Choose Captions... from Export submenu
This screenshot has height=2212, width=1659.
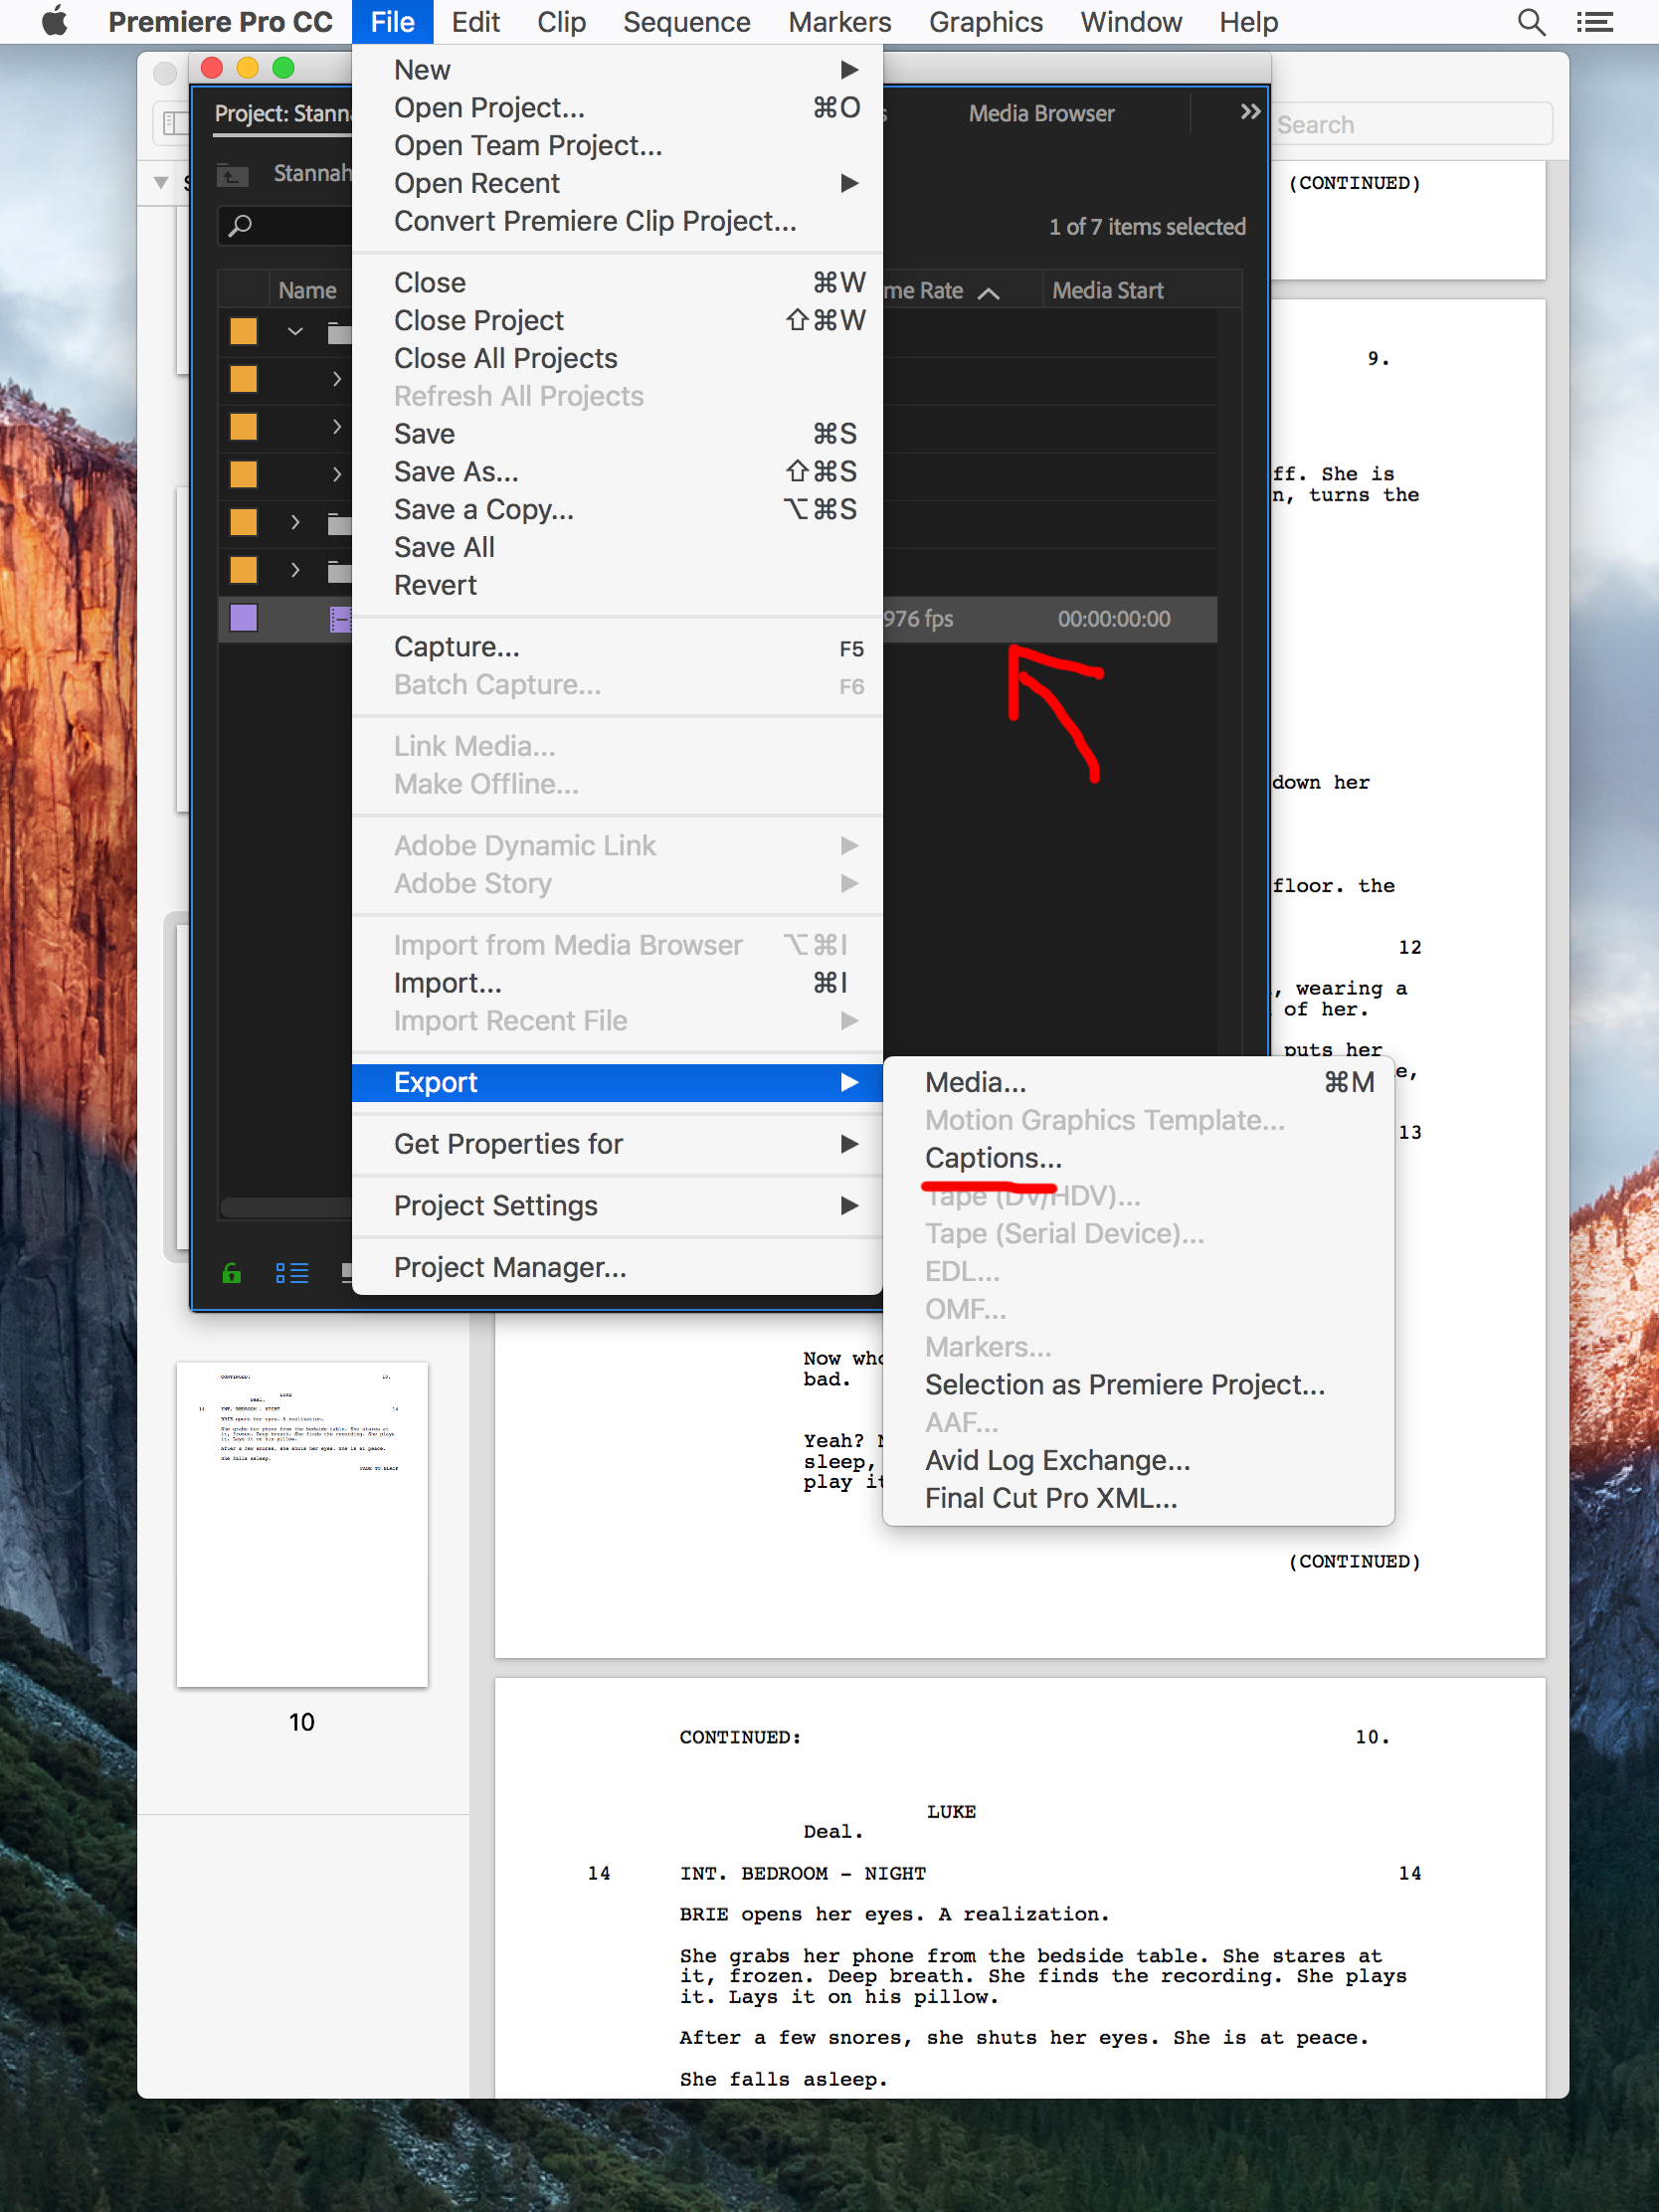(x=1138, y=1158)
